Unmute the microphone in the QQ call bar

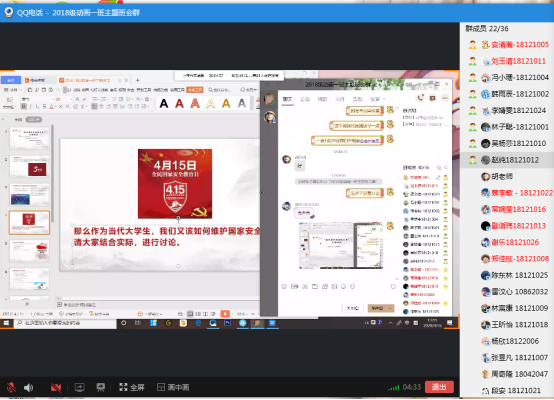click(x=11, y=388)
